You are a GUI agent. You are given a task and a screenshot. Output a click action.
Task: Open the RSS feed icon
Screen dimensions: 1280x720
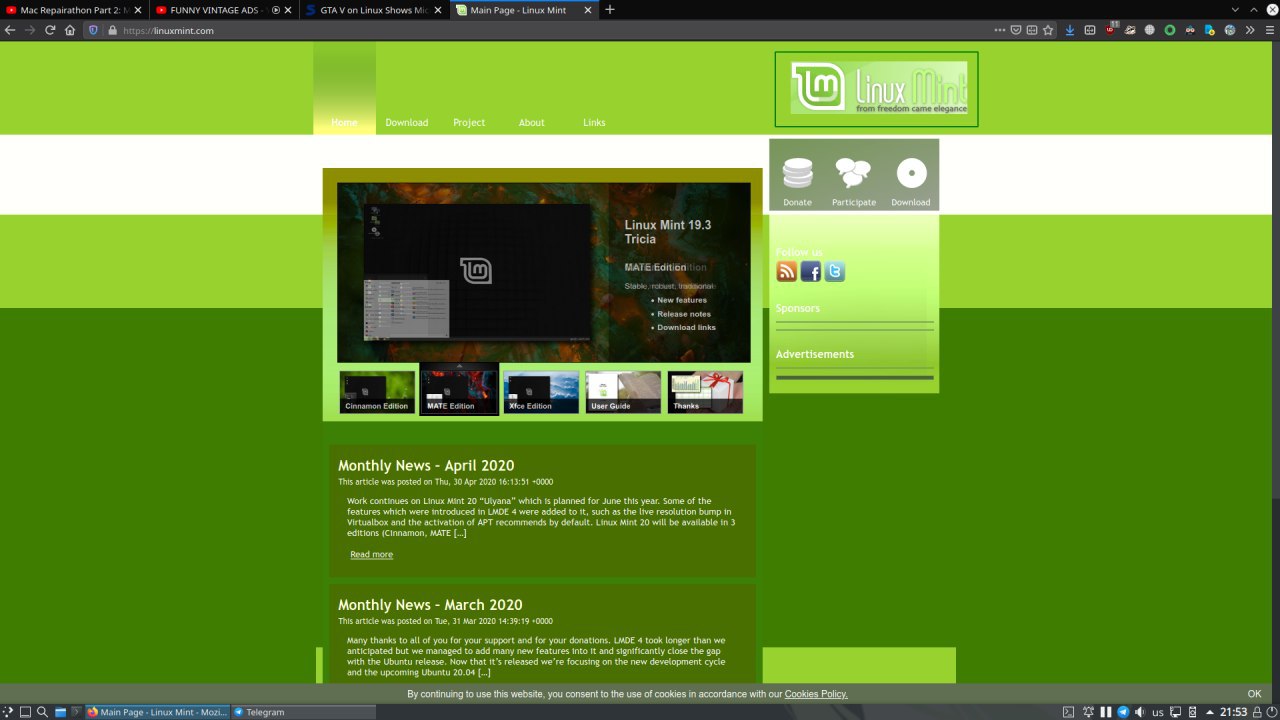coord(787,271)
